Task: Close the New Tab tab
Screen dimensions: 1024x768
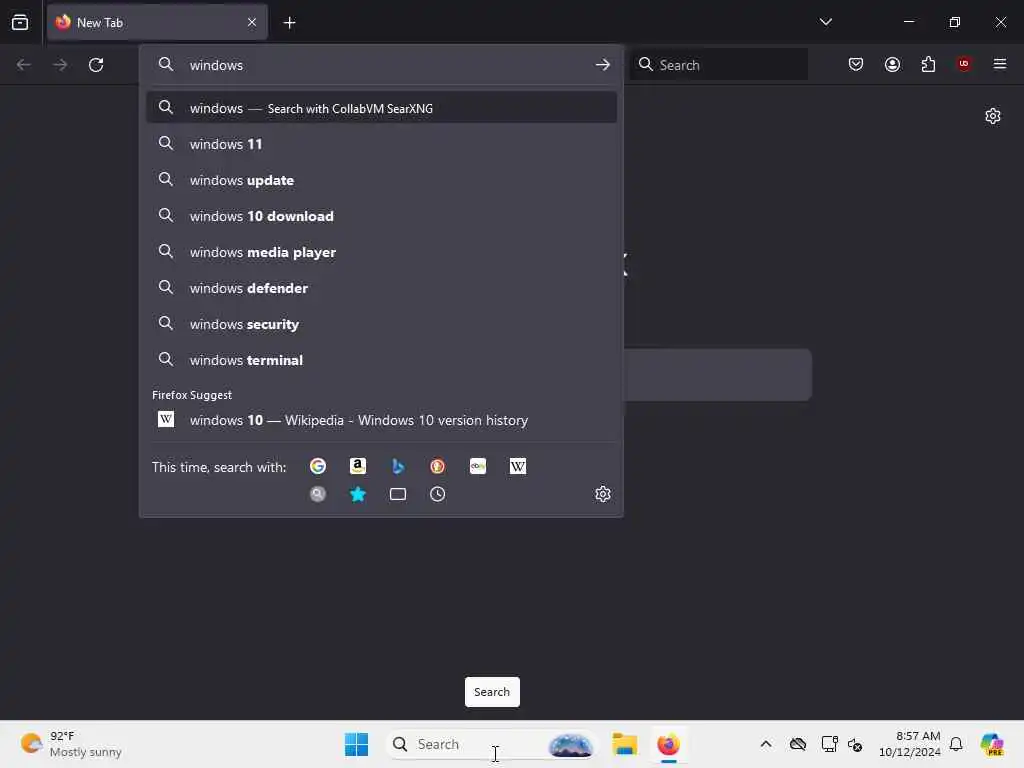Action: [252, 22]
